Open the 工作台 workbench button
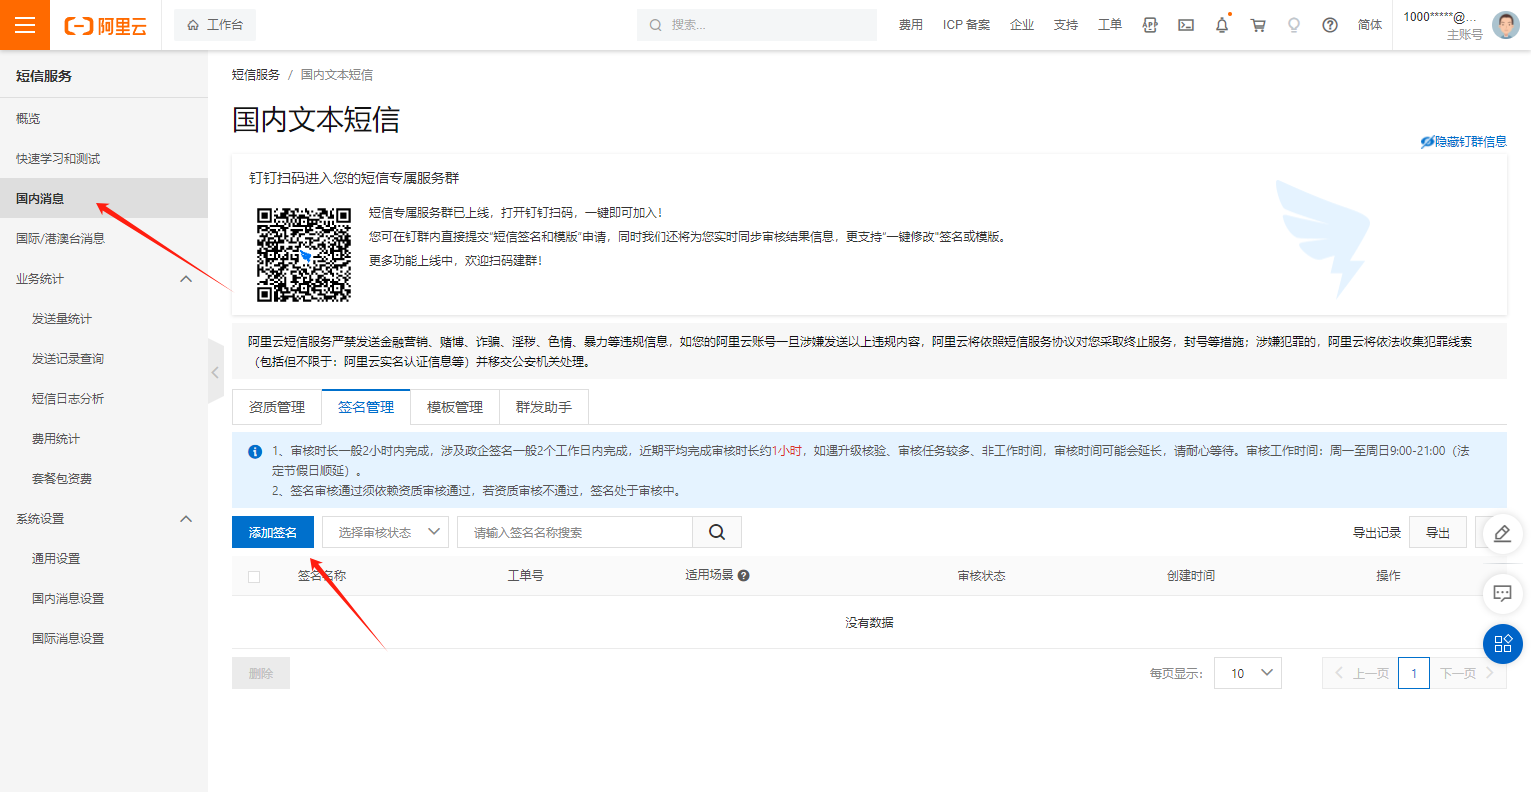 coord(215,25)
